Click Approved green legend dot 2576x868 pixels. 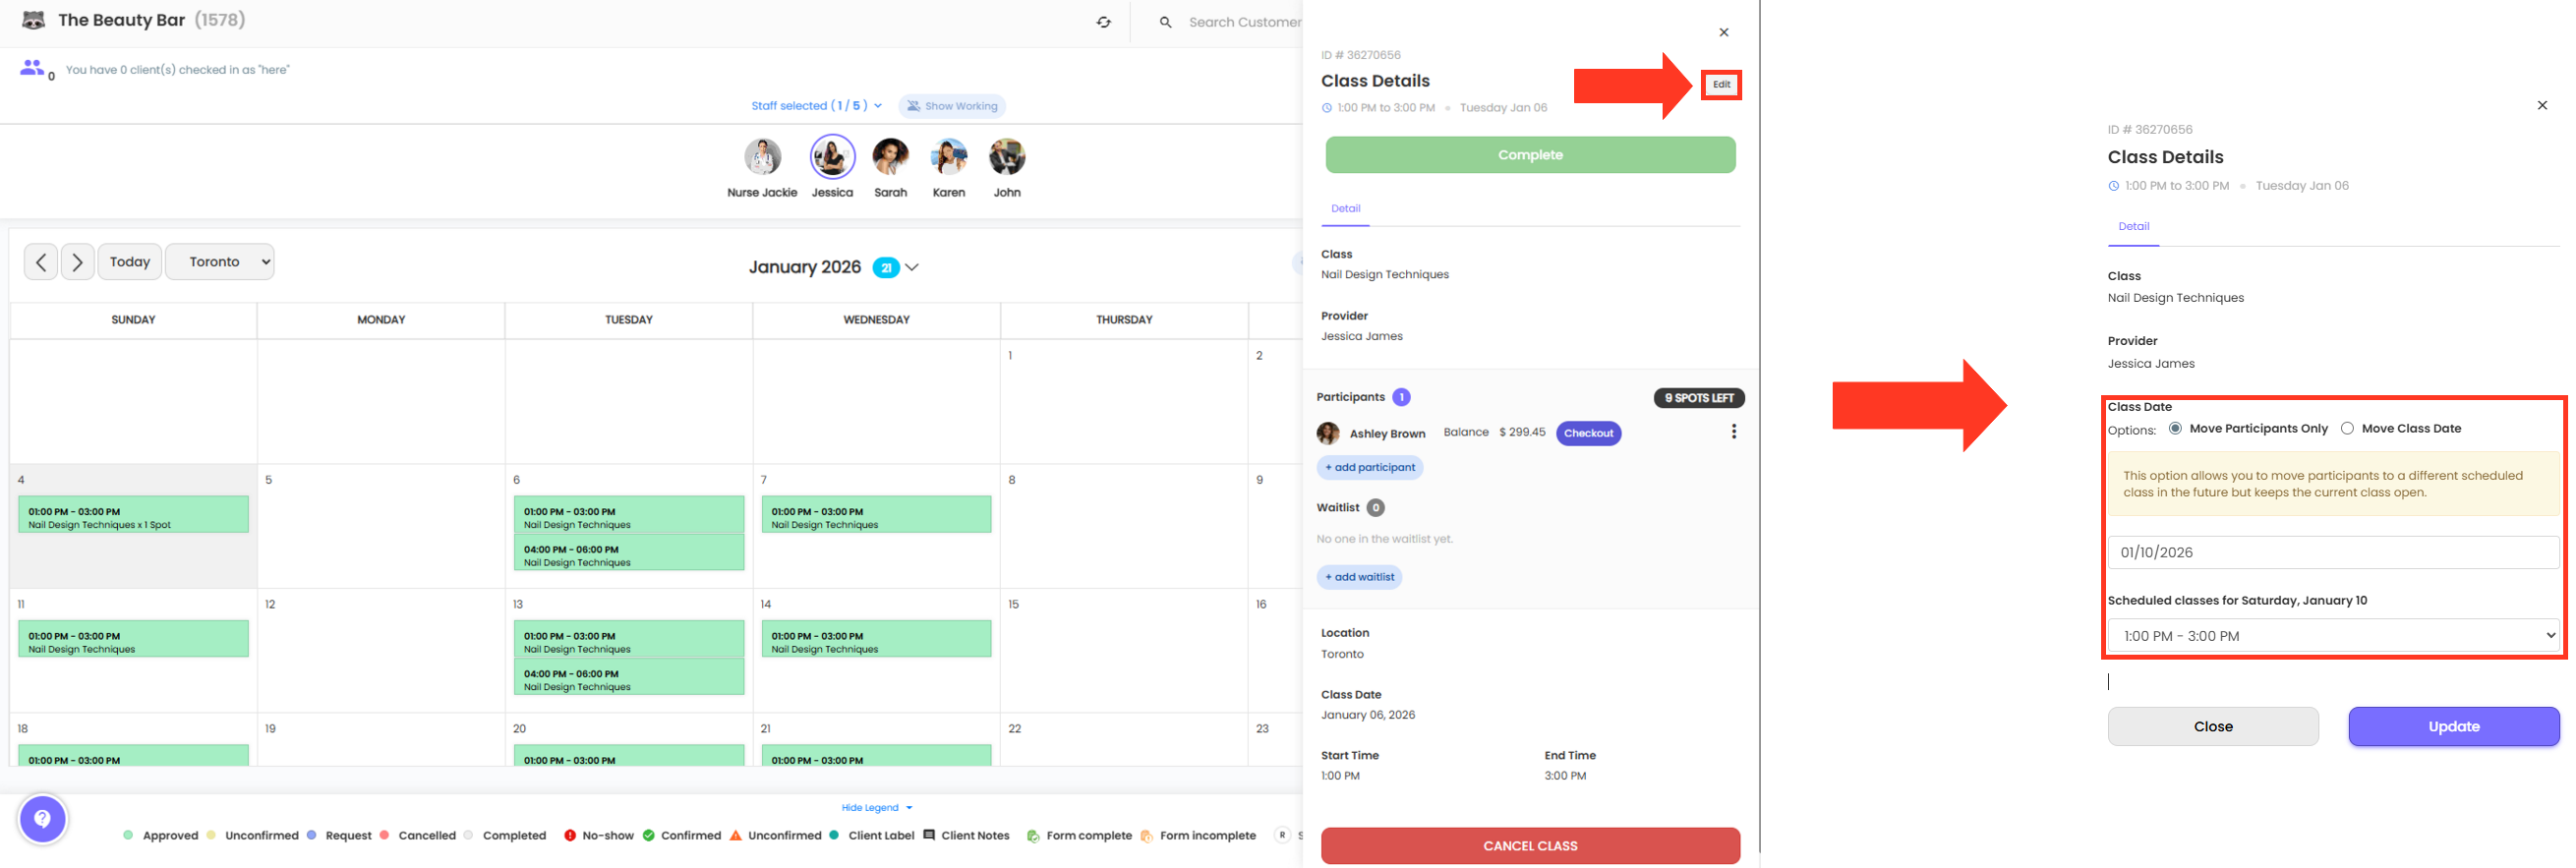128,835
